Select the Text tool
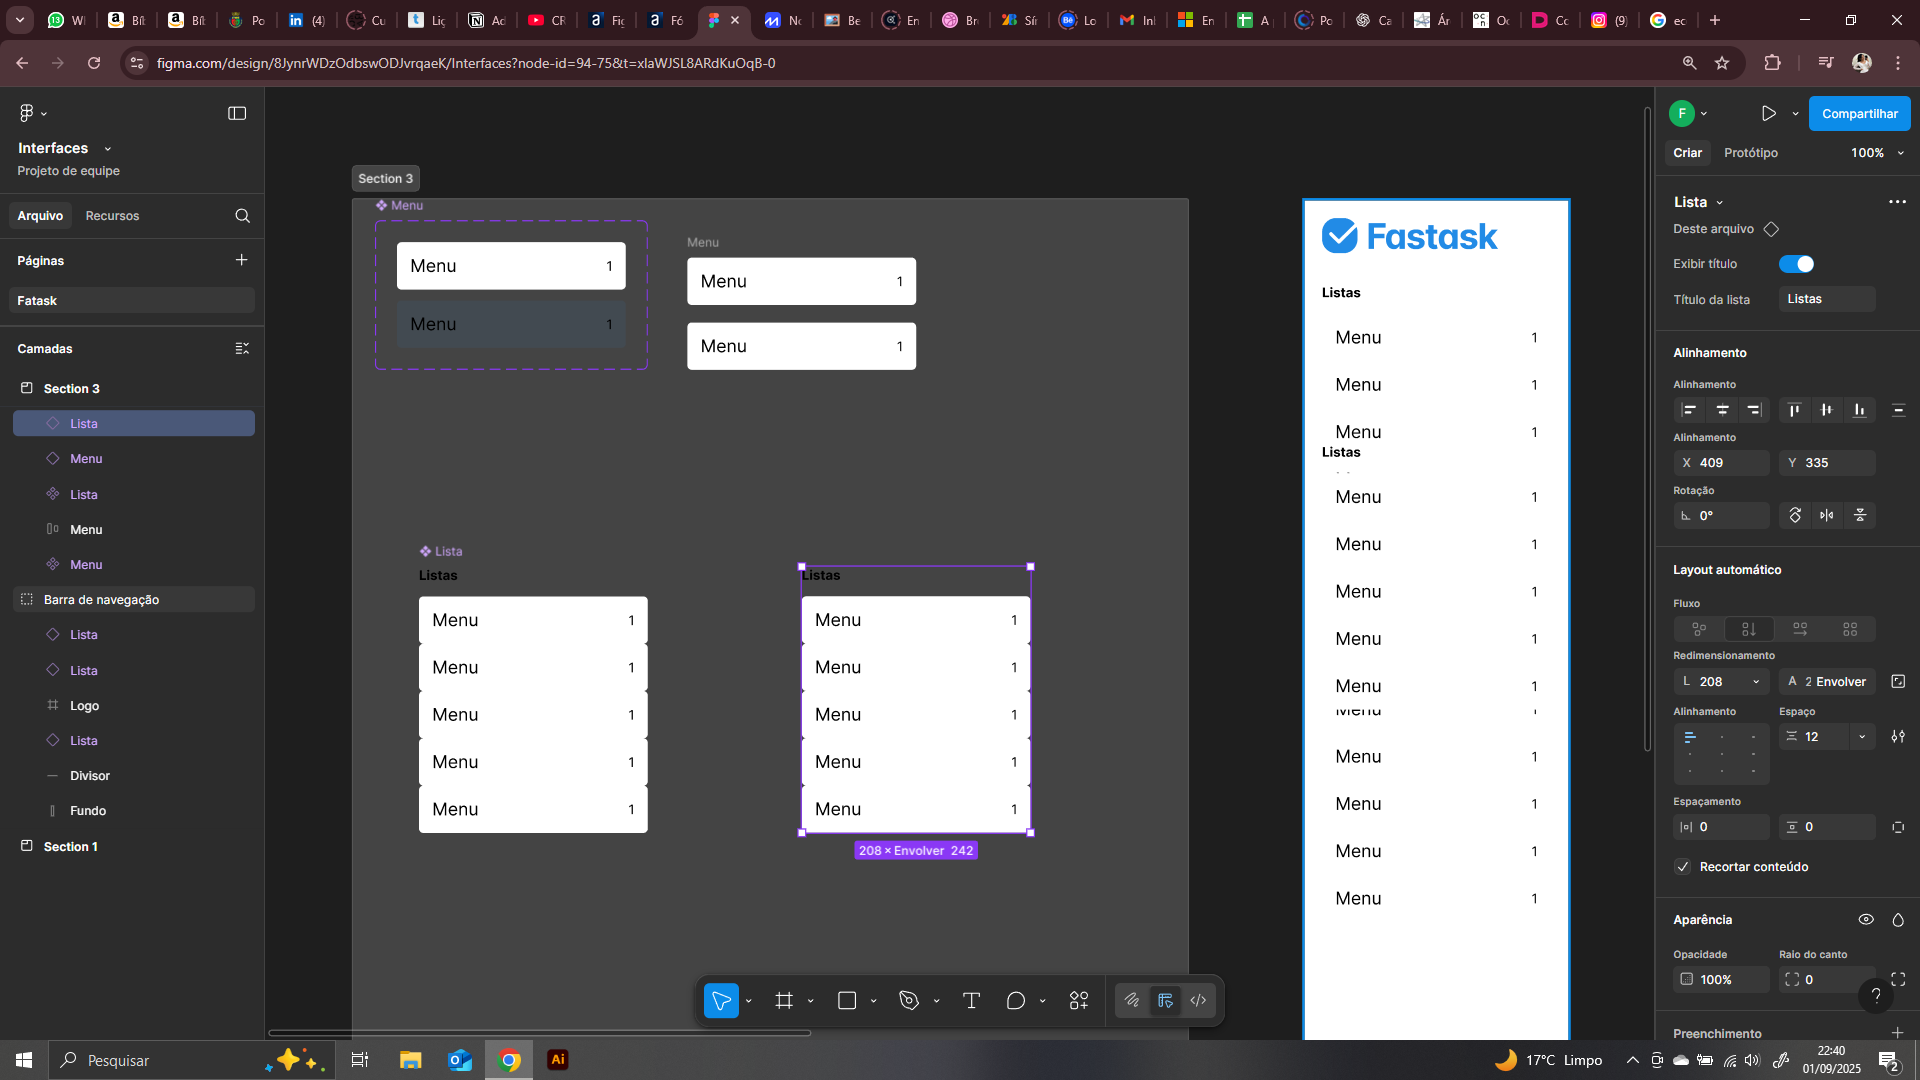The image size is (1920, 1080). point(971,1000)
